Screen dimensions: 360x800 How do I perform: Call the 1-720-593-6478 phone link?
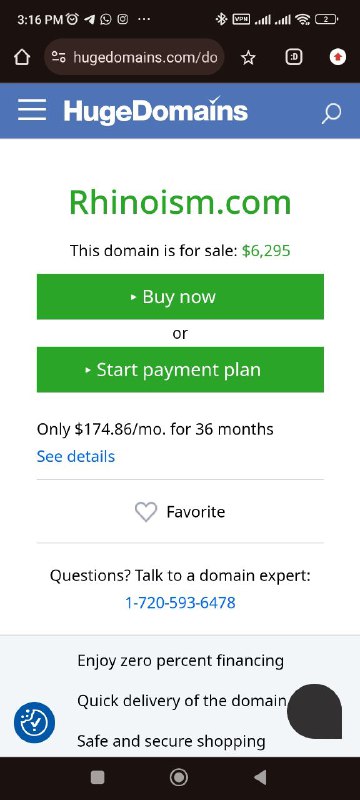pyautogui.click(x=180, y=603)
